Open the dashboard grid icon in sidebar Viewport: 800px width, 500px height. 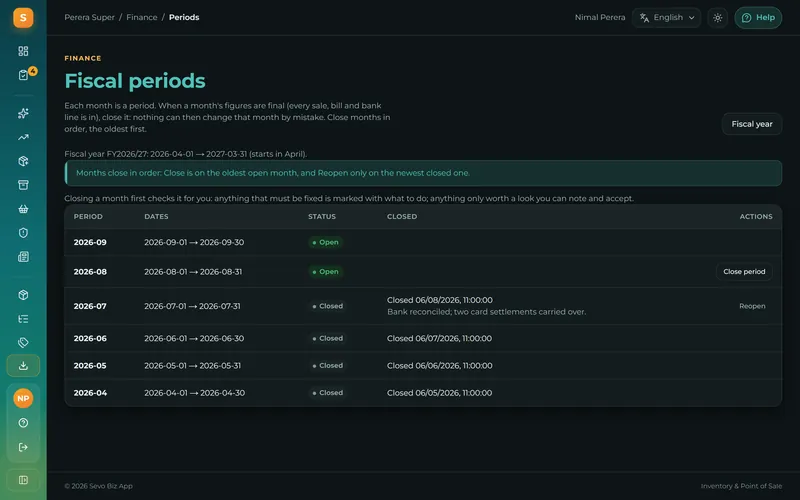pyautogui.click(x=23, y=51)
